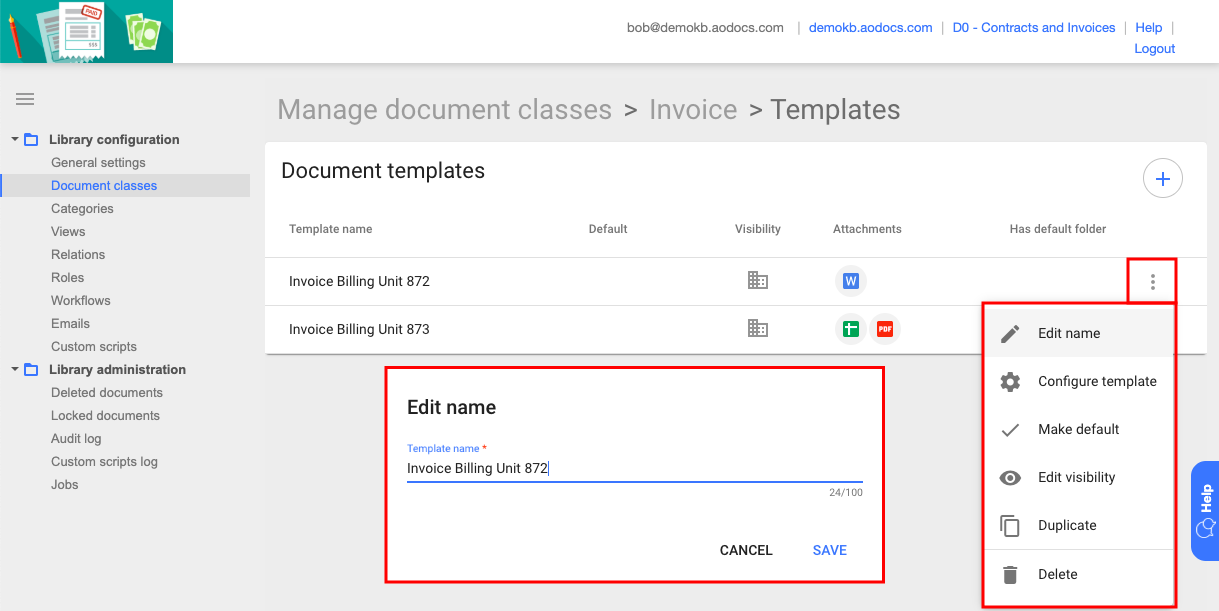Screen dimensions: 1219x611
Task: Open Emails in sidebar
Action: 70,323
